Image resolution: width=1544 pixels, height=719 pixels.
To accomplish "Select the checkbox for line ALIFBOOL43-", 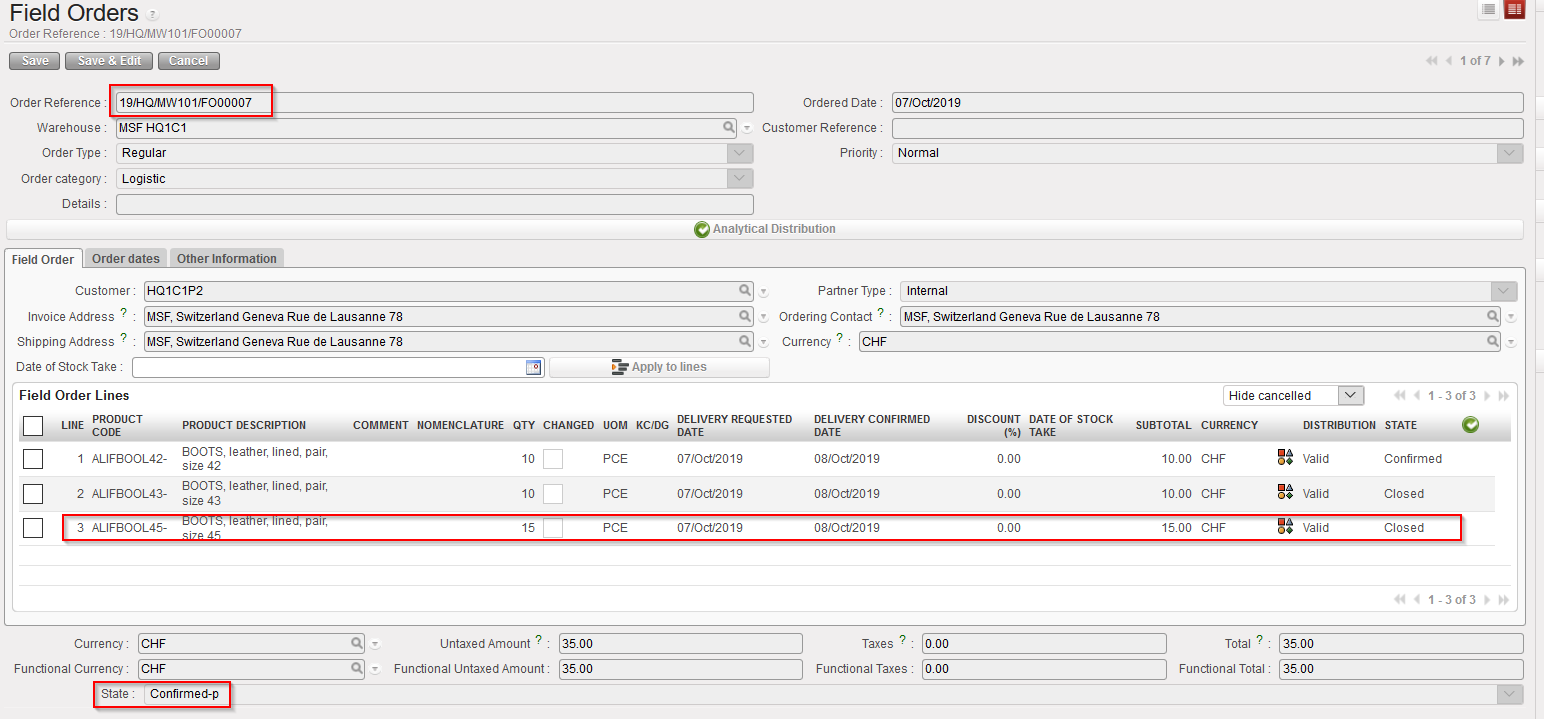I will (33, 494).
